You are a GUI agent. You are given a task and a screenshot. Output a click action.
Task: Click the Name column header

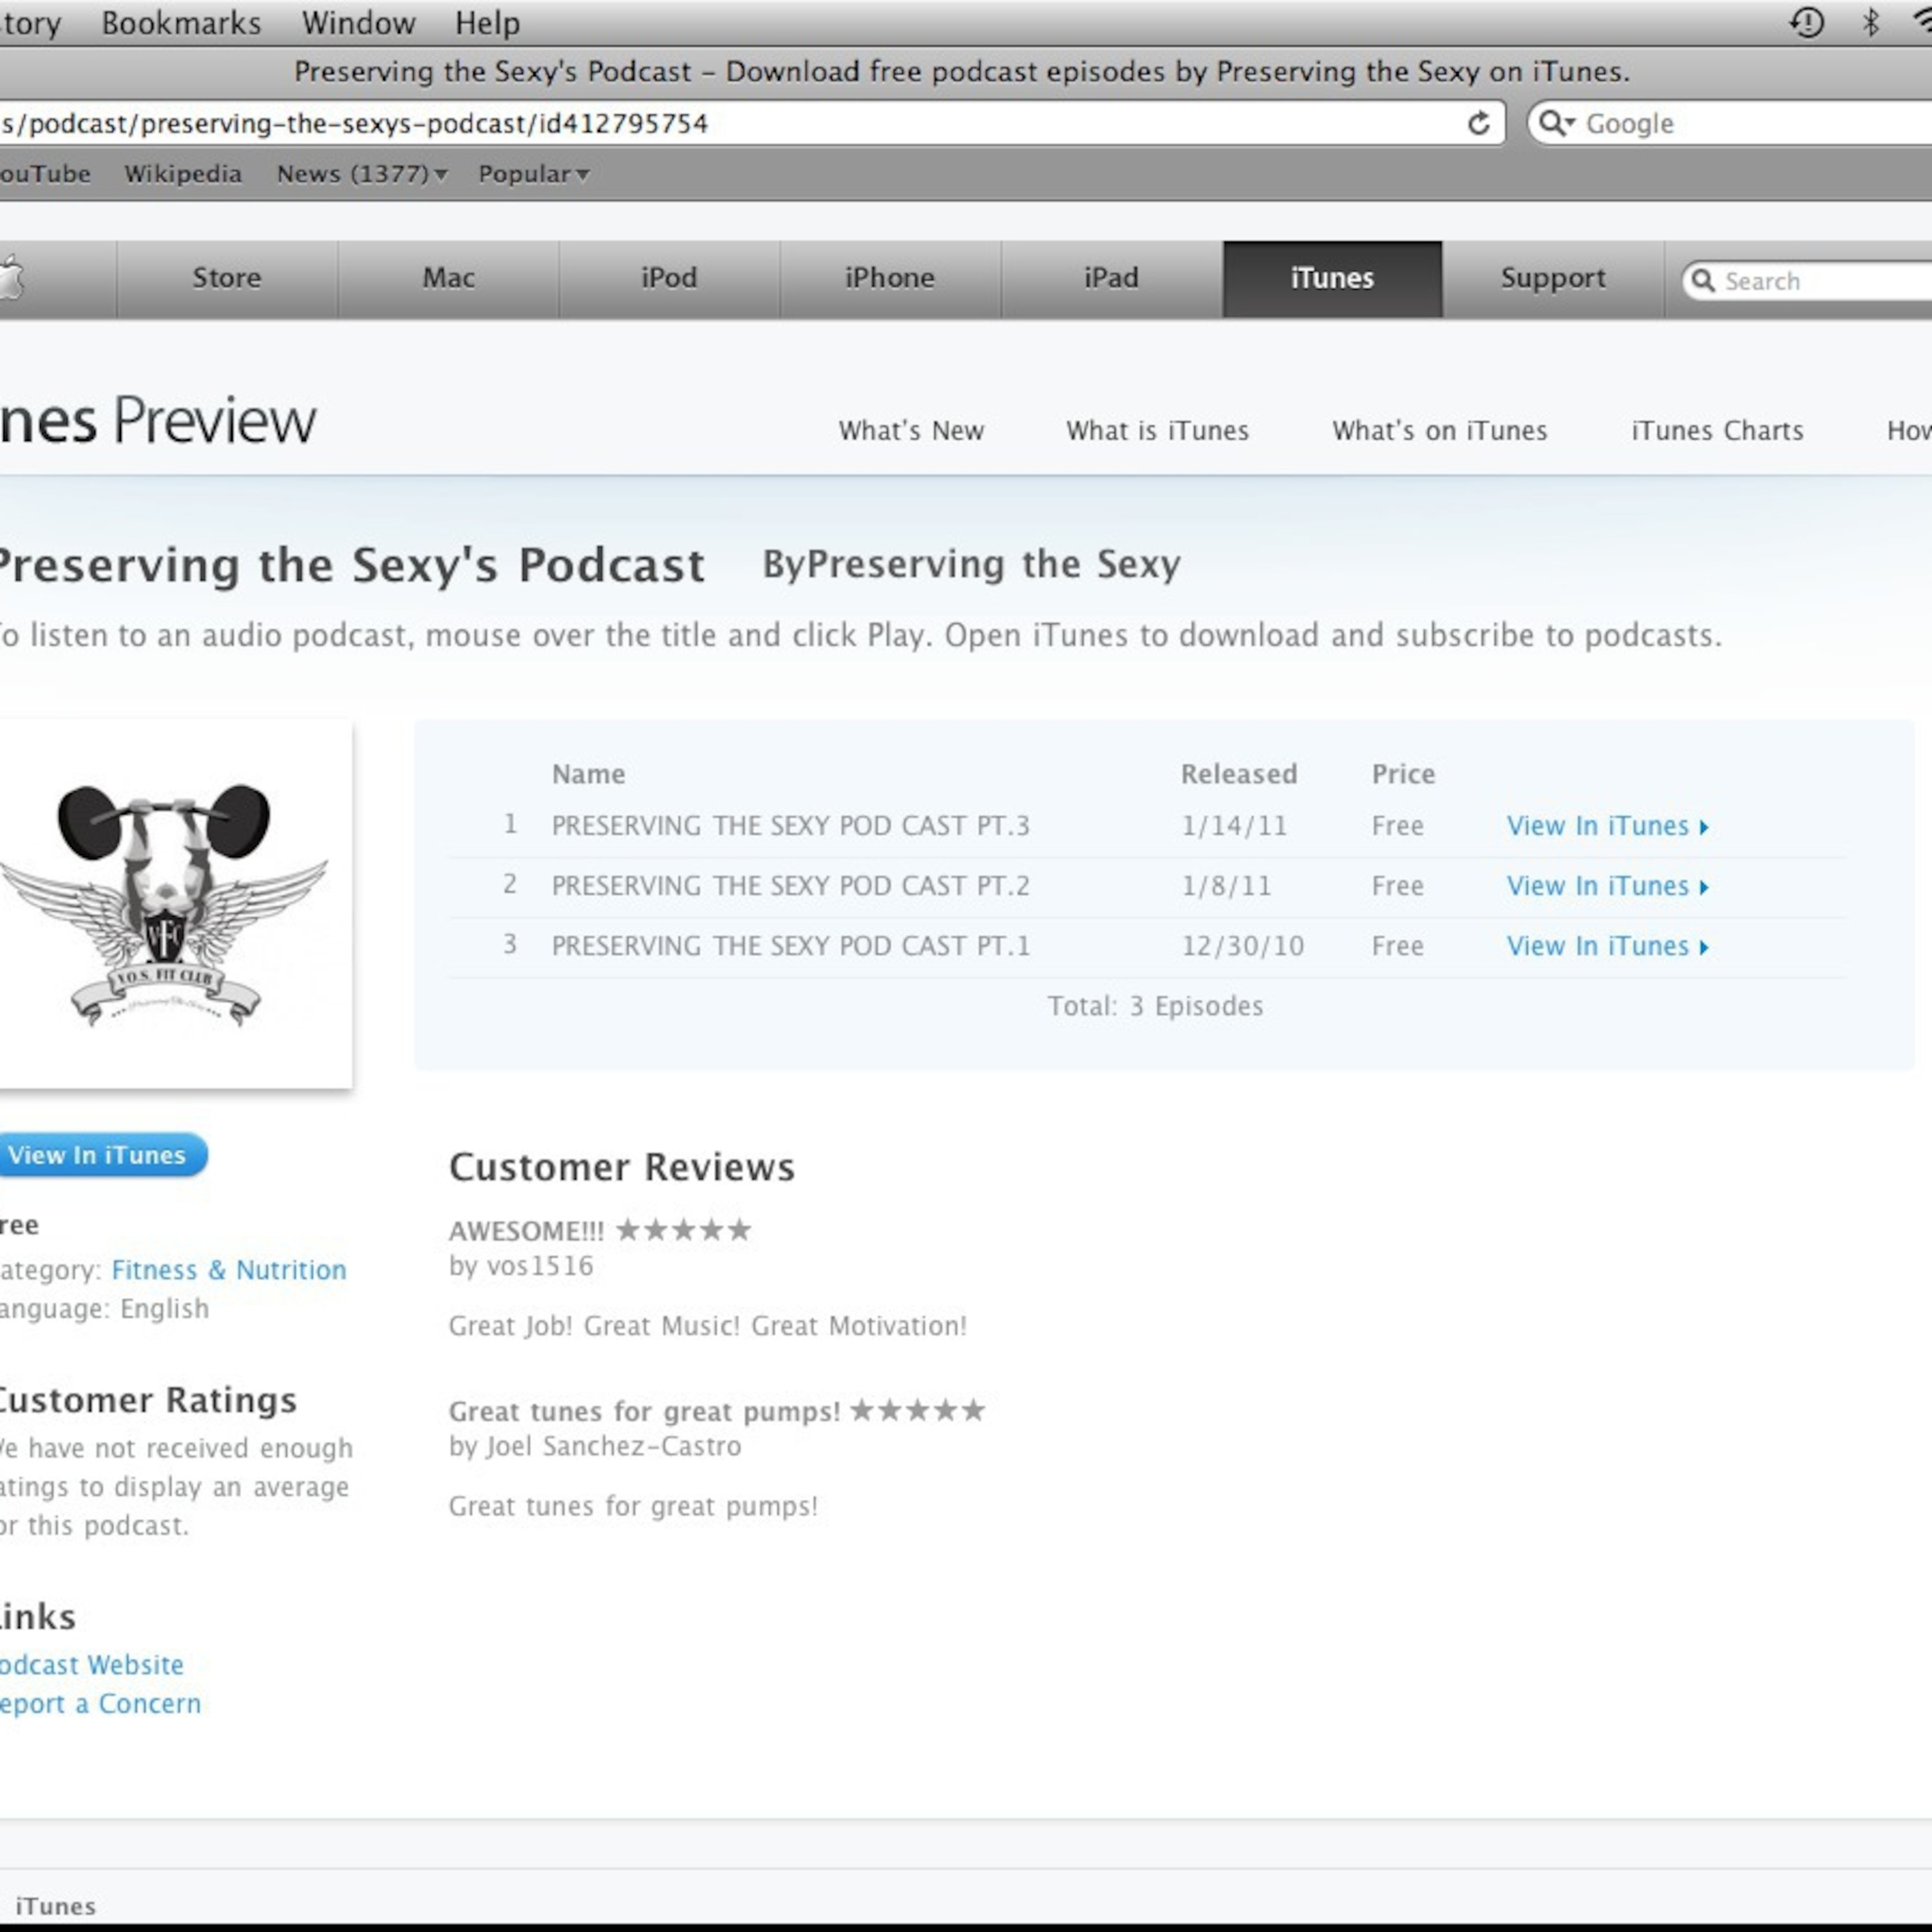pos(588,774)
